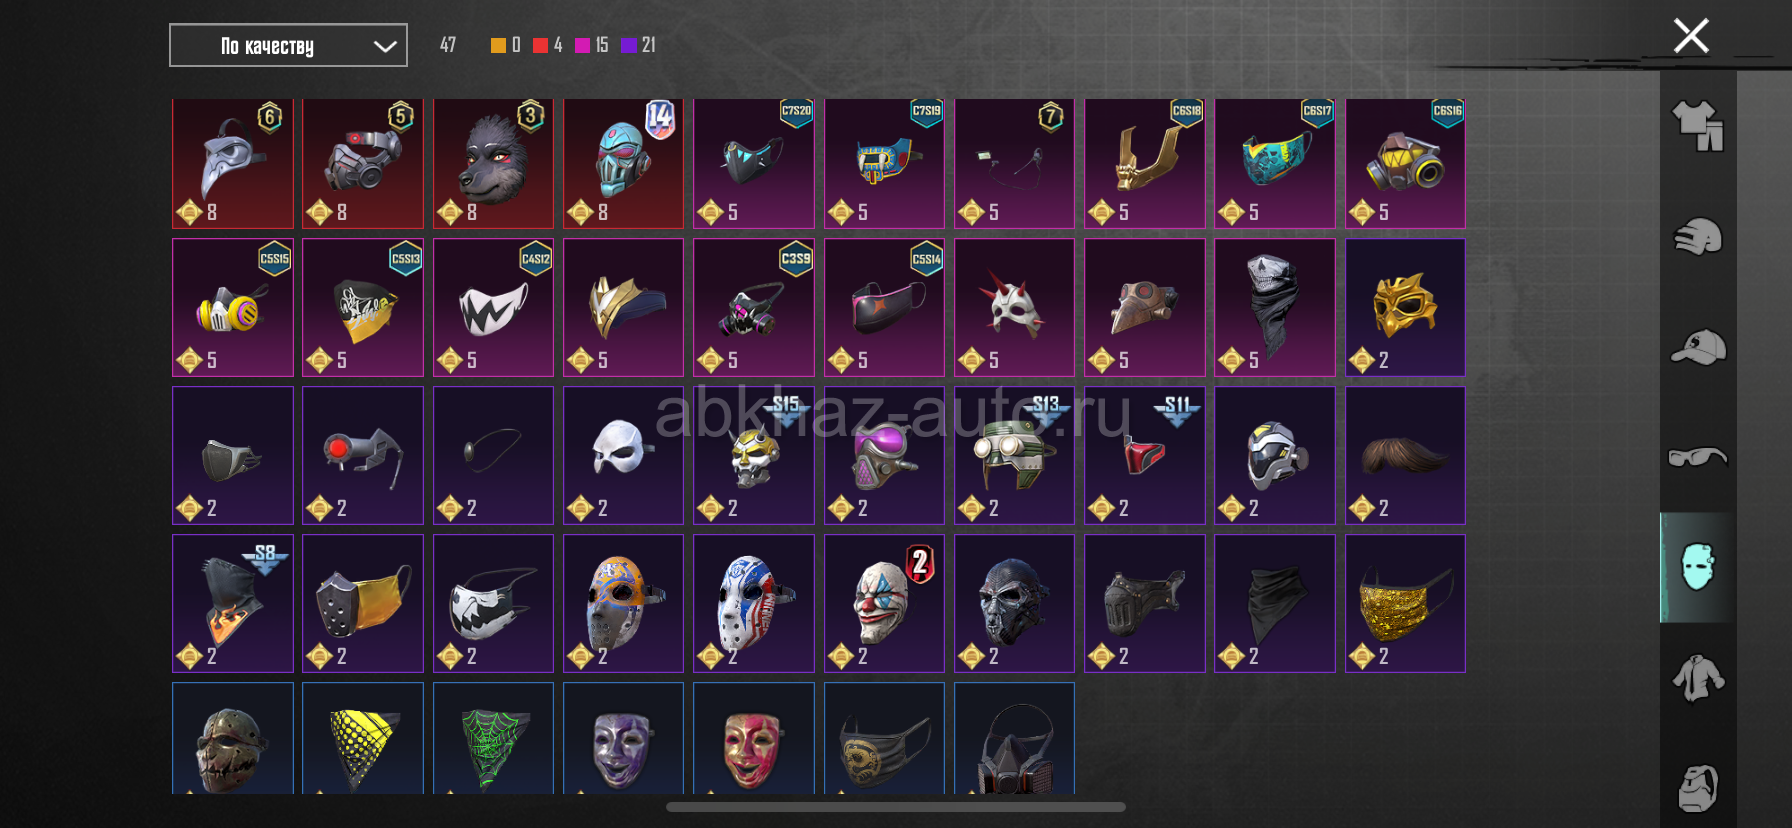The width and height of the screenshot is (1792, 828).
Task: Open the 'По качеству' sort dropdown
Action: [x=288, y=45]
